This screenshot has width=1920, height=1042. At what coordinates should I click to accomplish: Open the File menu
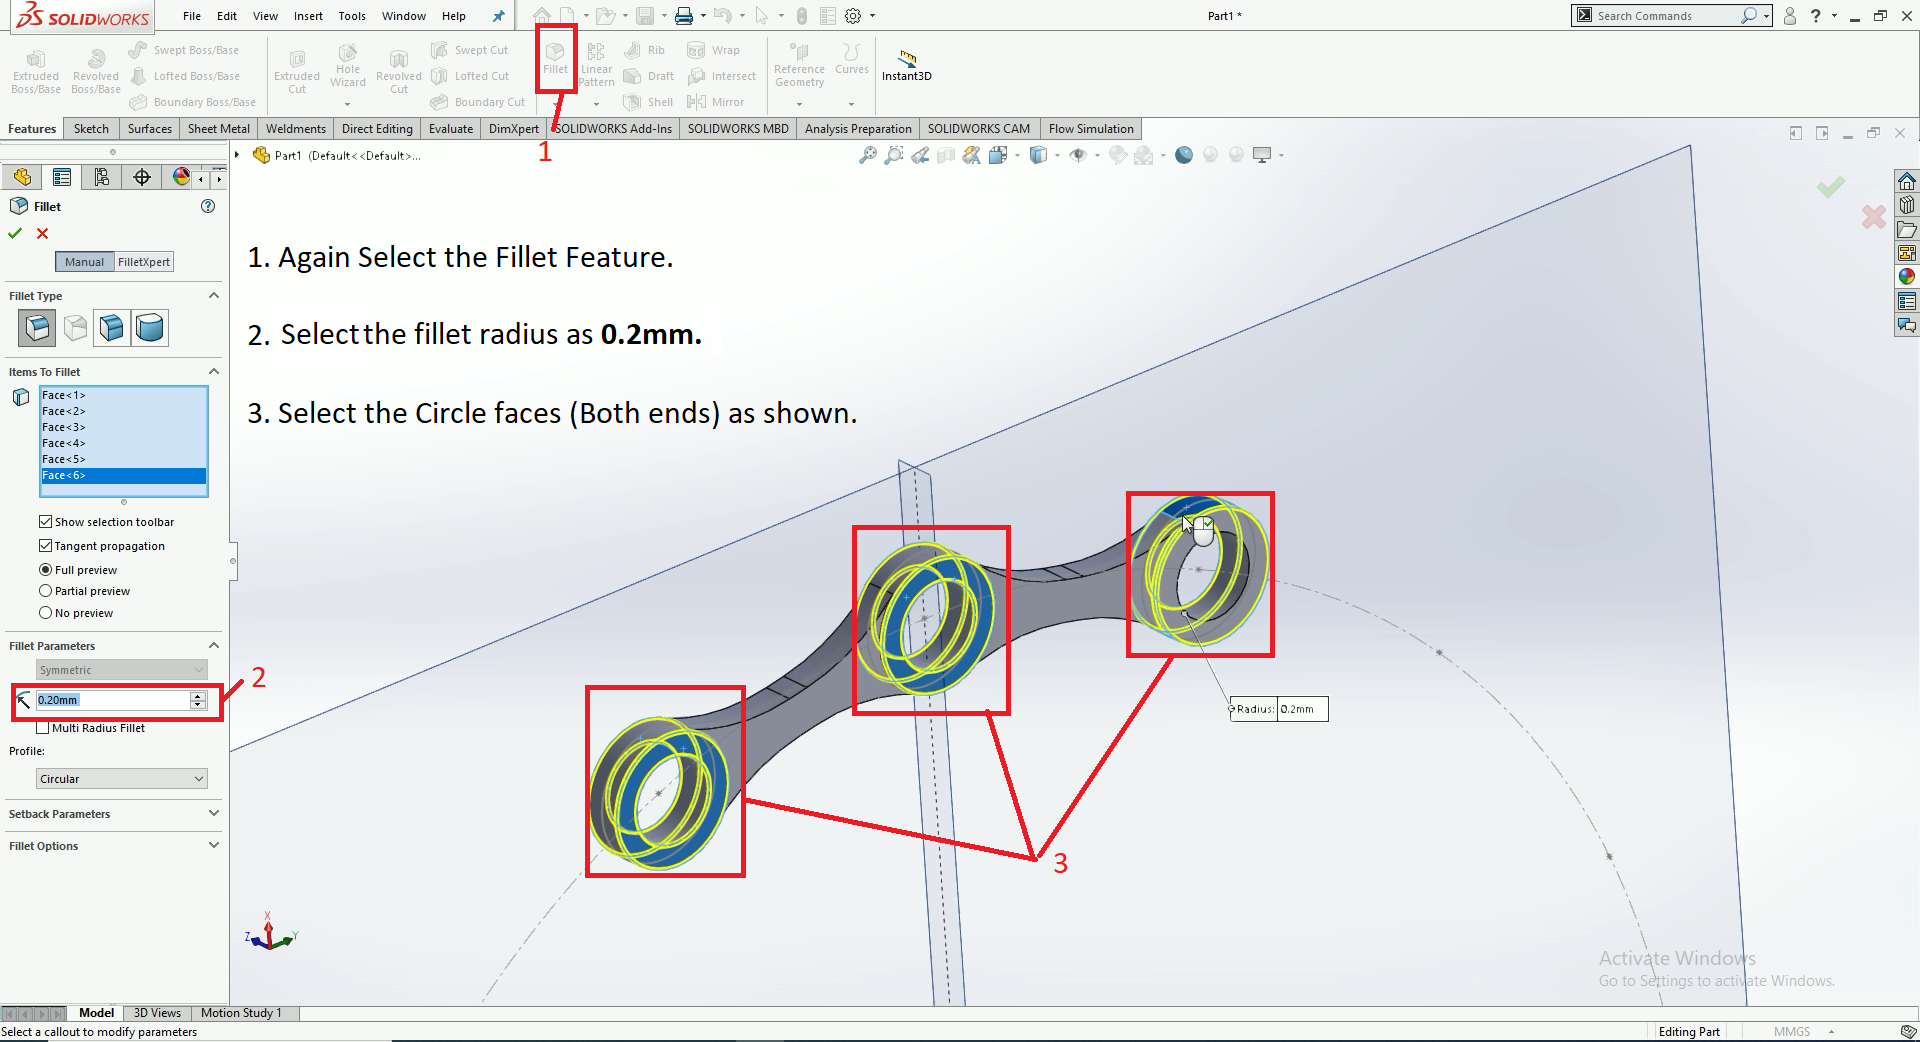[192, 16]
